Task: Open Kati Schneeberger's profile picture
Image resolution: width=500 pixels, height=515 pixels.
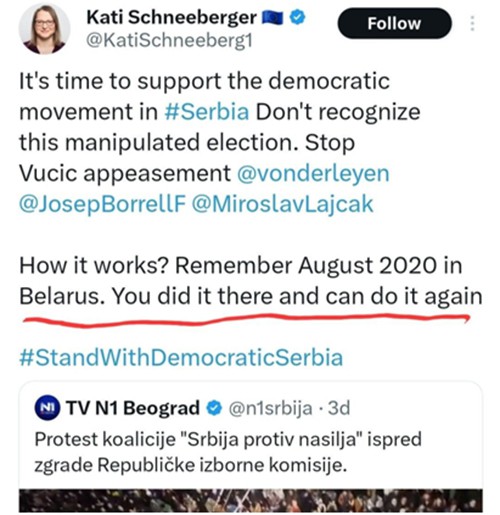Action: (x=44, y=29)
